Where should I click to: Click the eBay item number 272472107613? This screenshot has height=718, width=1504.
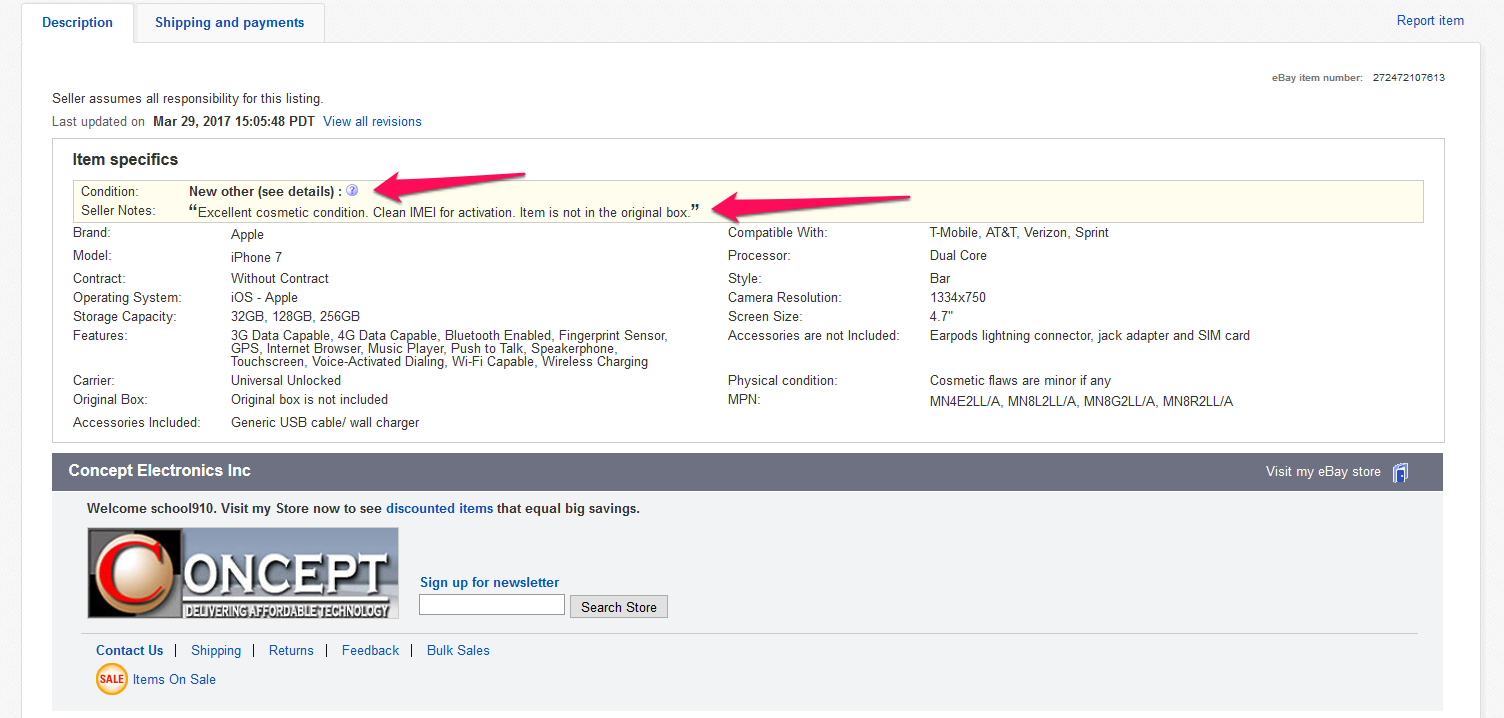(1408, 77)
